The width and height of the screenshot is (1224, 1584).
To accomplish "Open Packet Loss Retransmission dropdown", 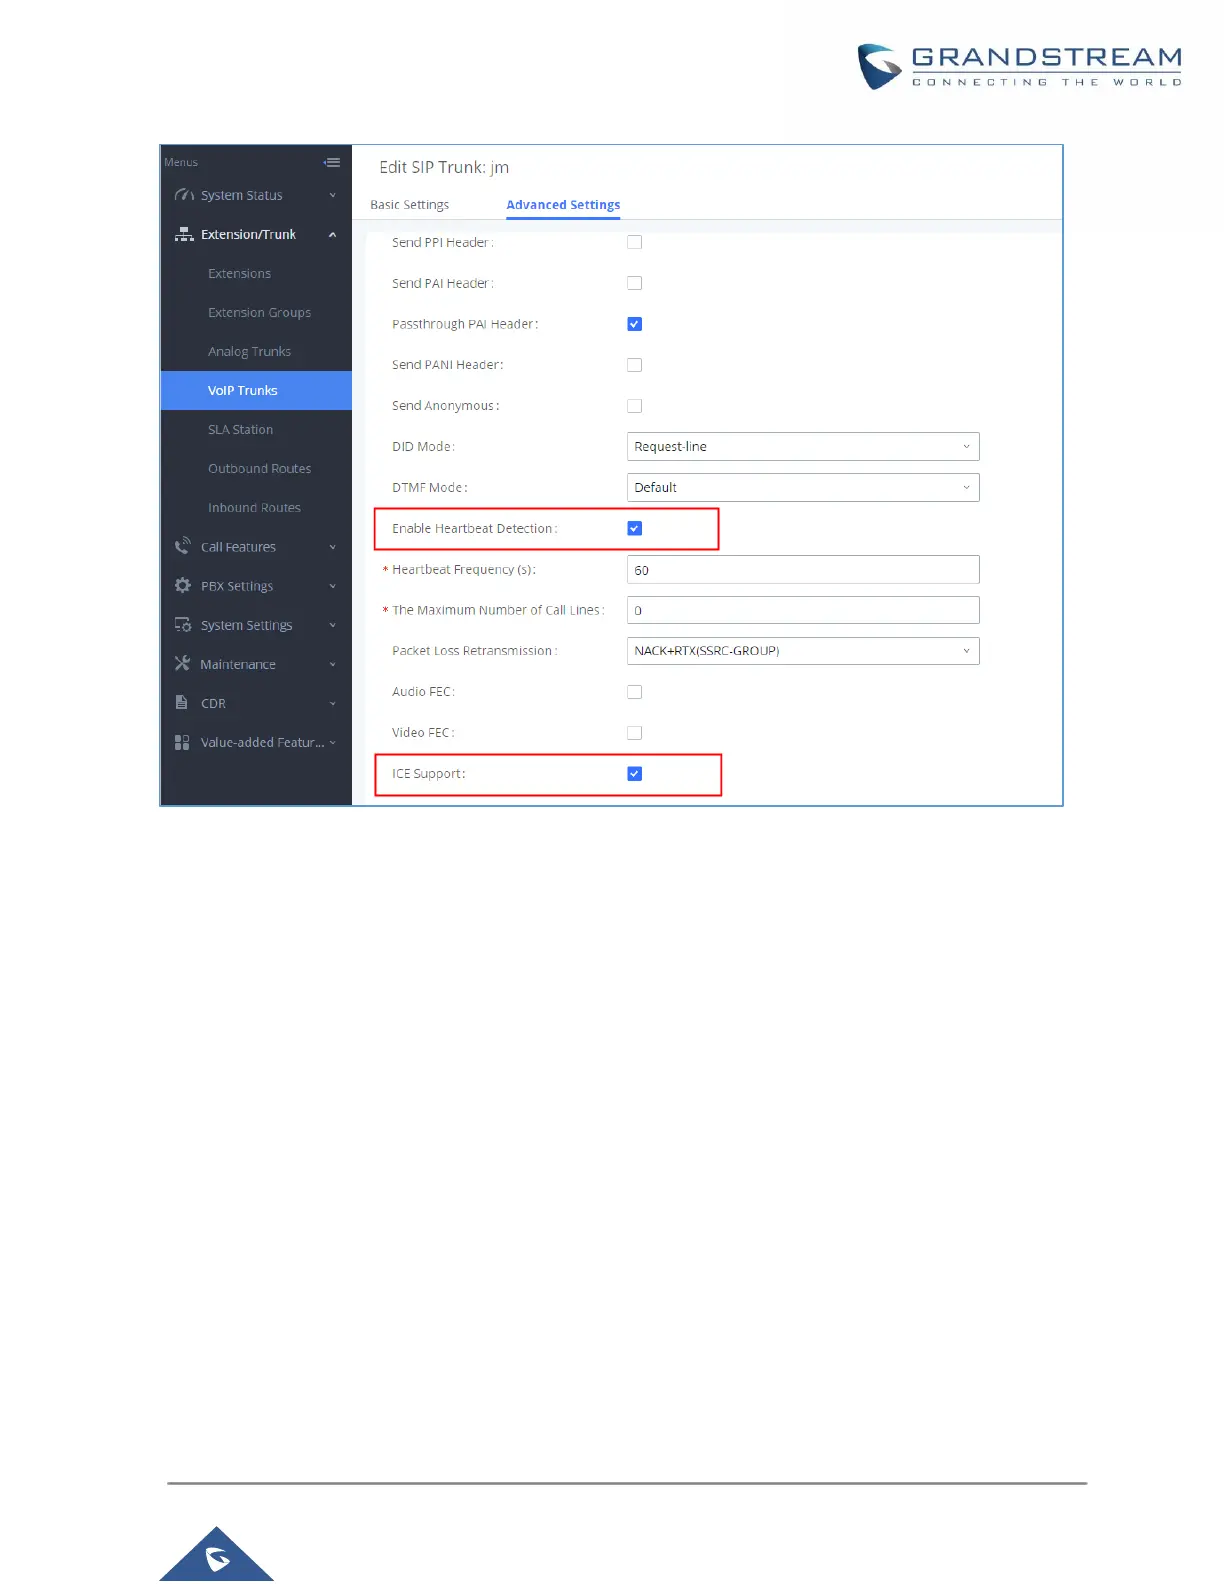I will (x=803, y=651).
